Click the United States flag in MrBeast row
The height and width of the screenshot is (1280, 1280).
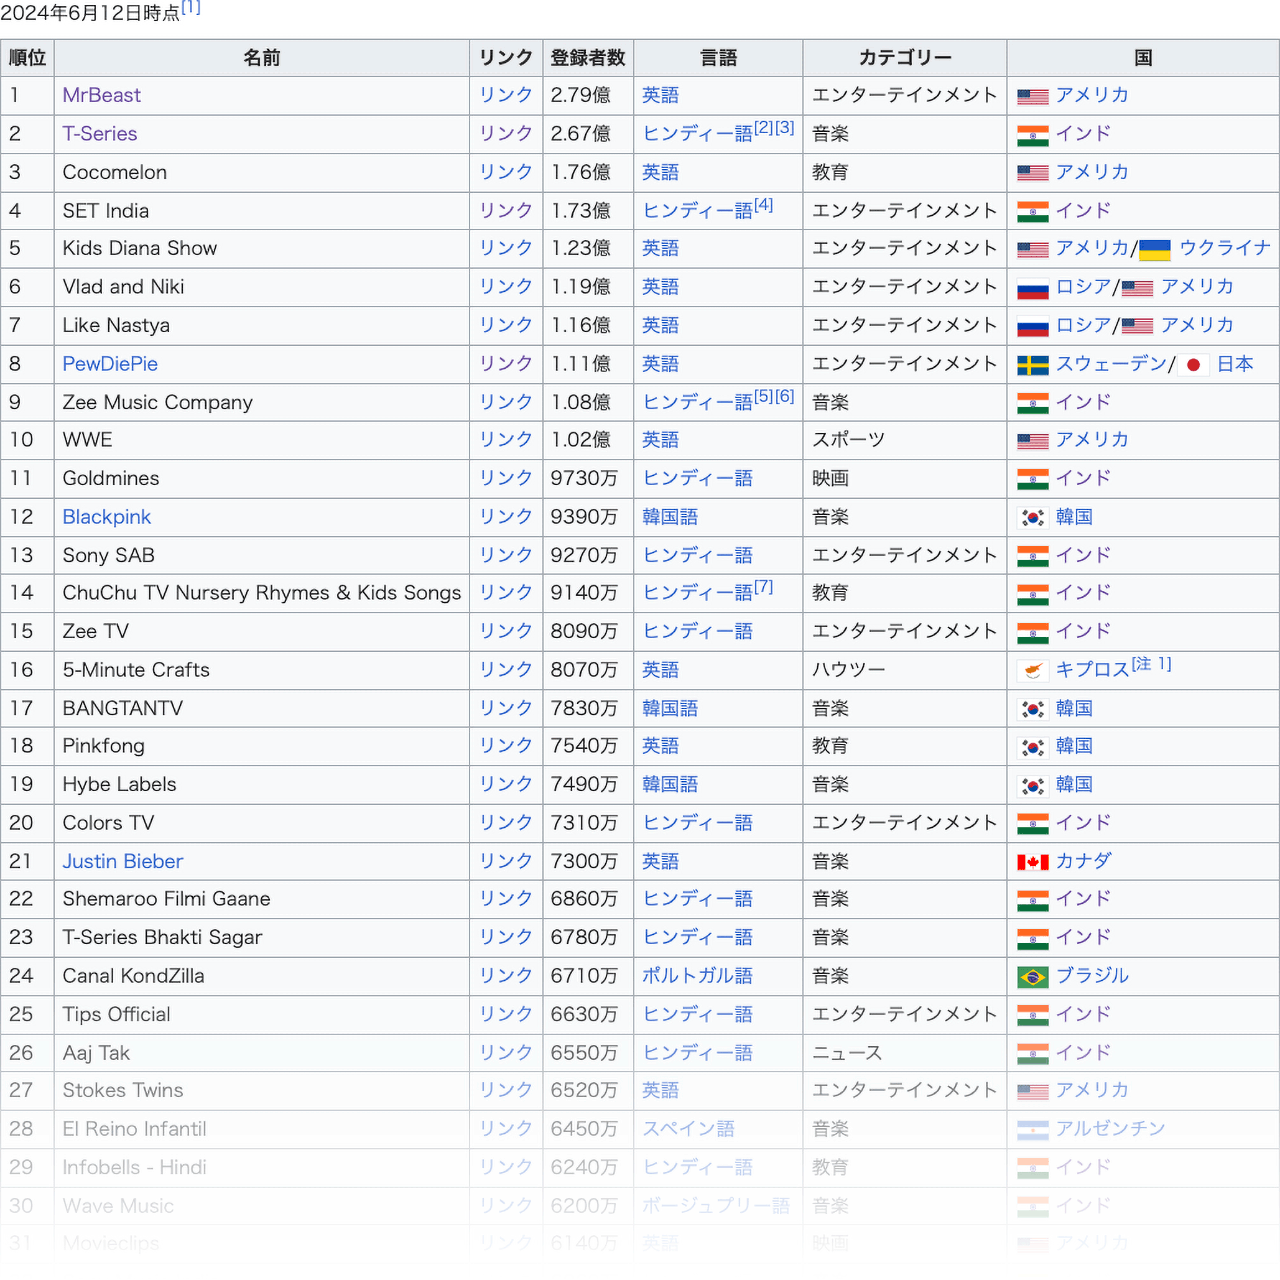1033,96
